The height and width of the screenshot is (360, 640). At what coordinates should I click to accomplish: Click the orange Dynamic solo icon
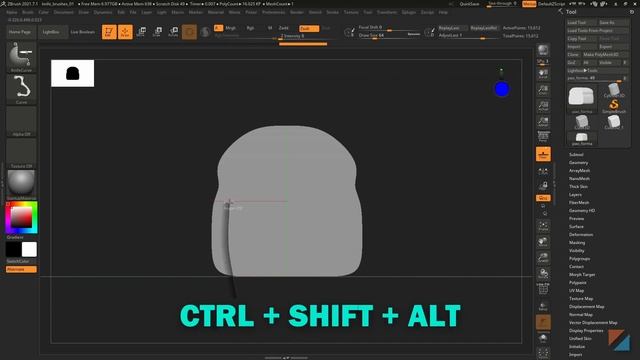coord(543,322)
